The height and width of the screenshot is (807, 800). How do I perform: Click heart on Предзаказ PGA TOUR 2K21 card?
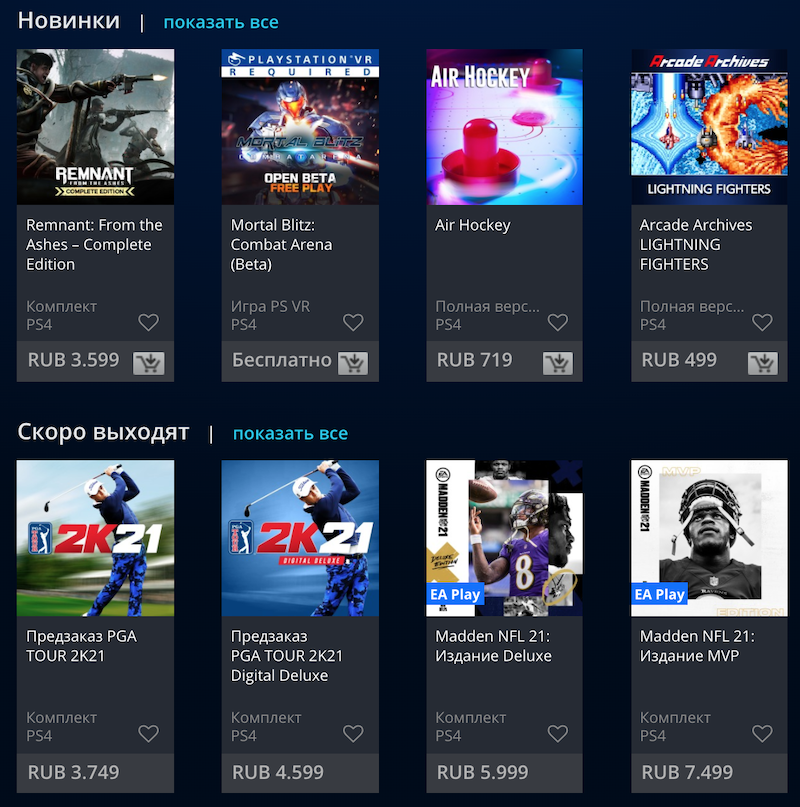pyautogui.click(x=149, y=733)
